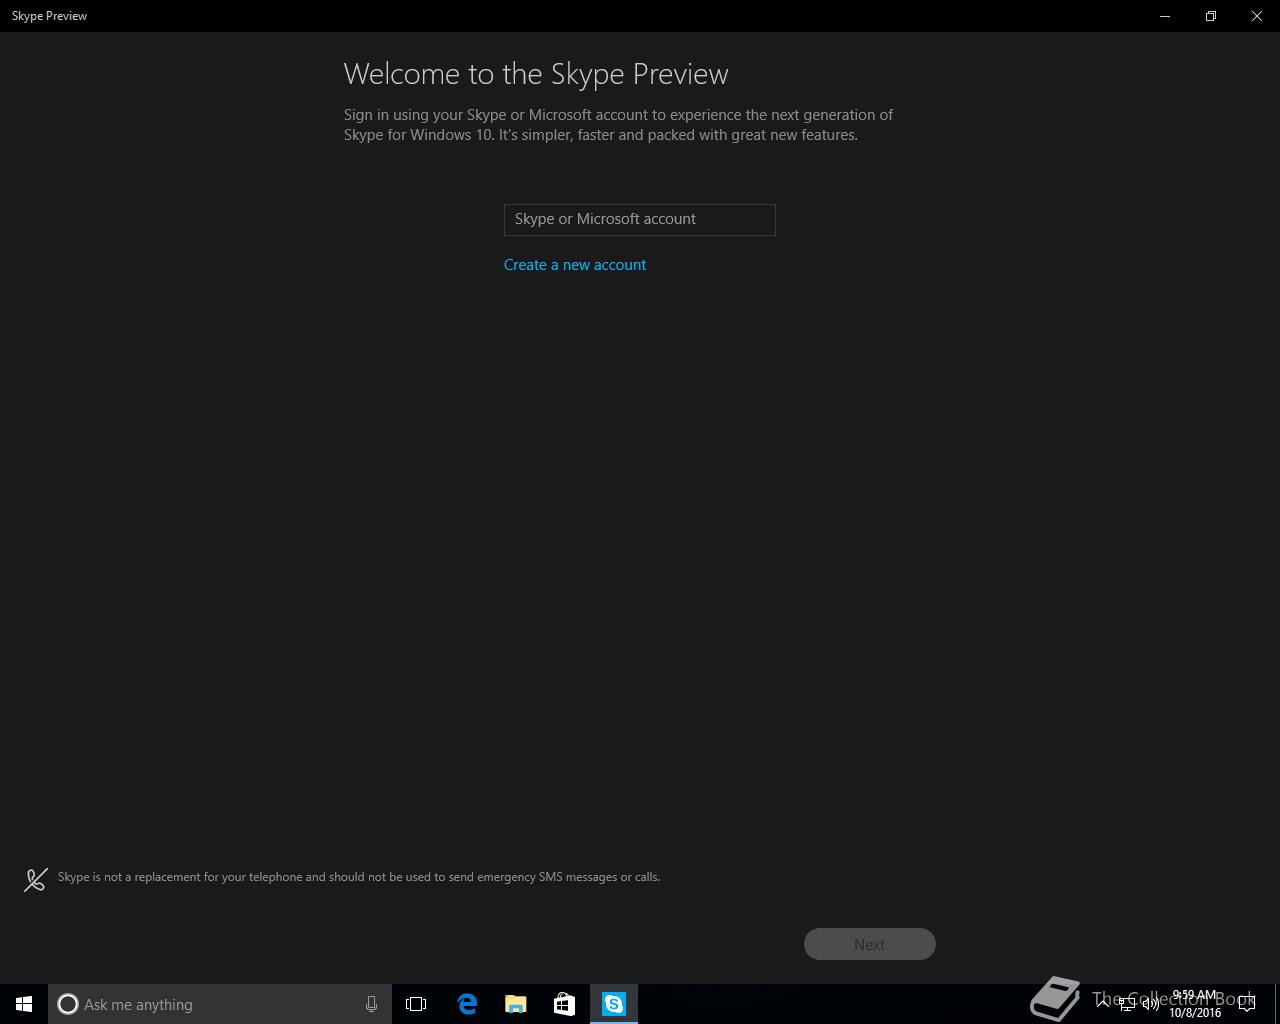Viewport: 1280px width, 1024px height.
Task: Open the clock showing 10/8/2016
Action: pyautogui.click(x=1195, y=1004)
